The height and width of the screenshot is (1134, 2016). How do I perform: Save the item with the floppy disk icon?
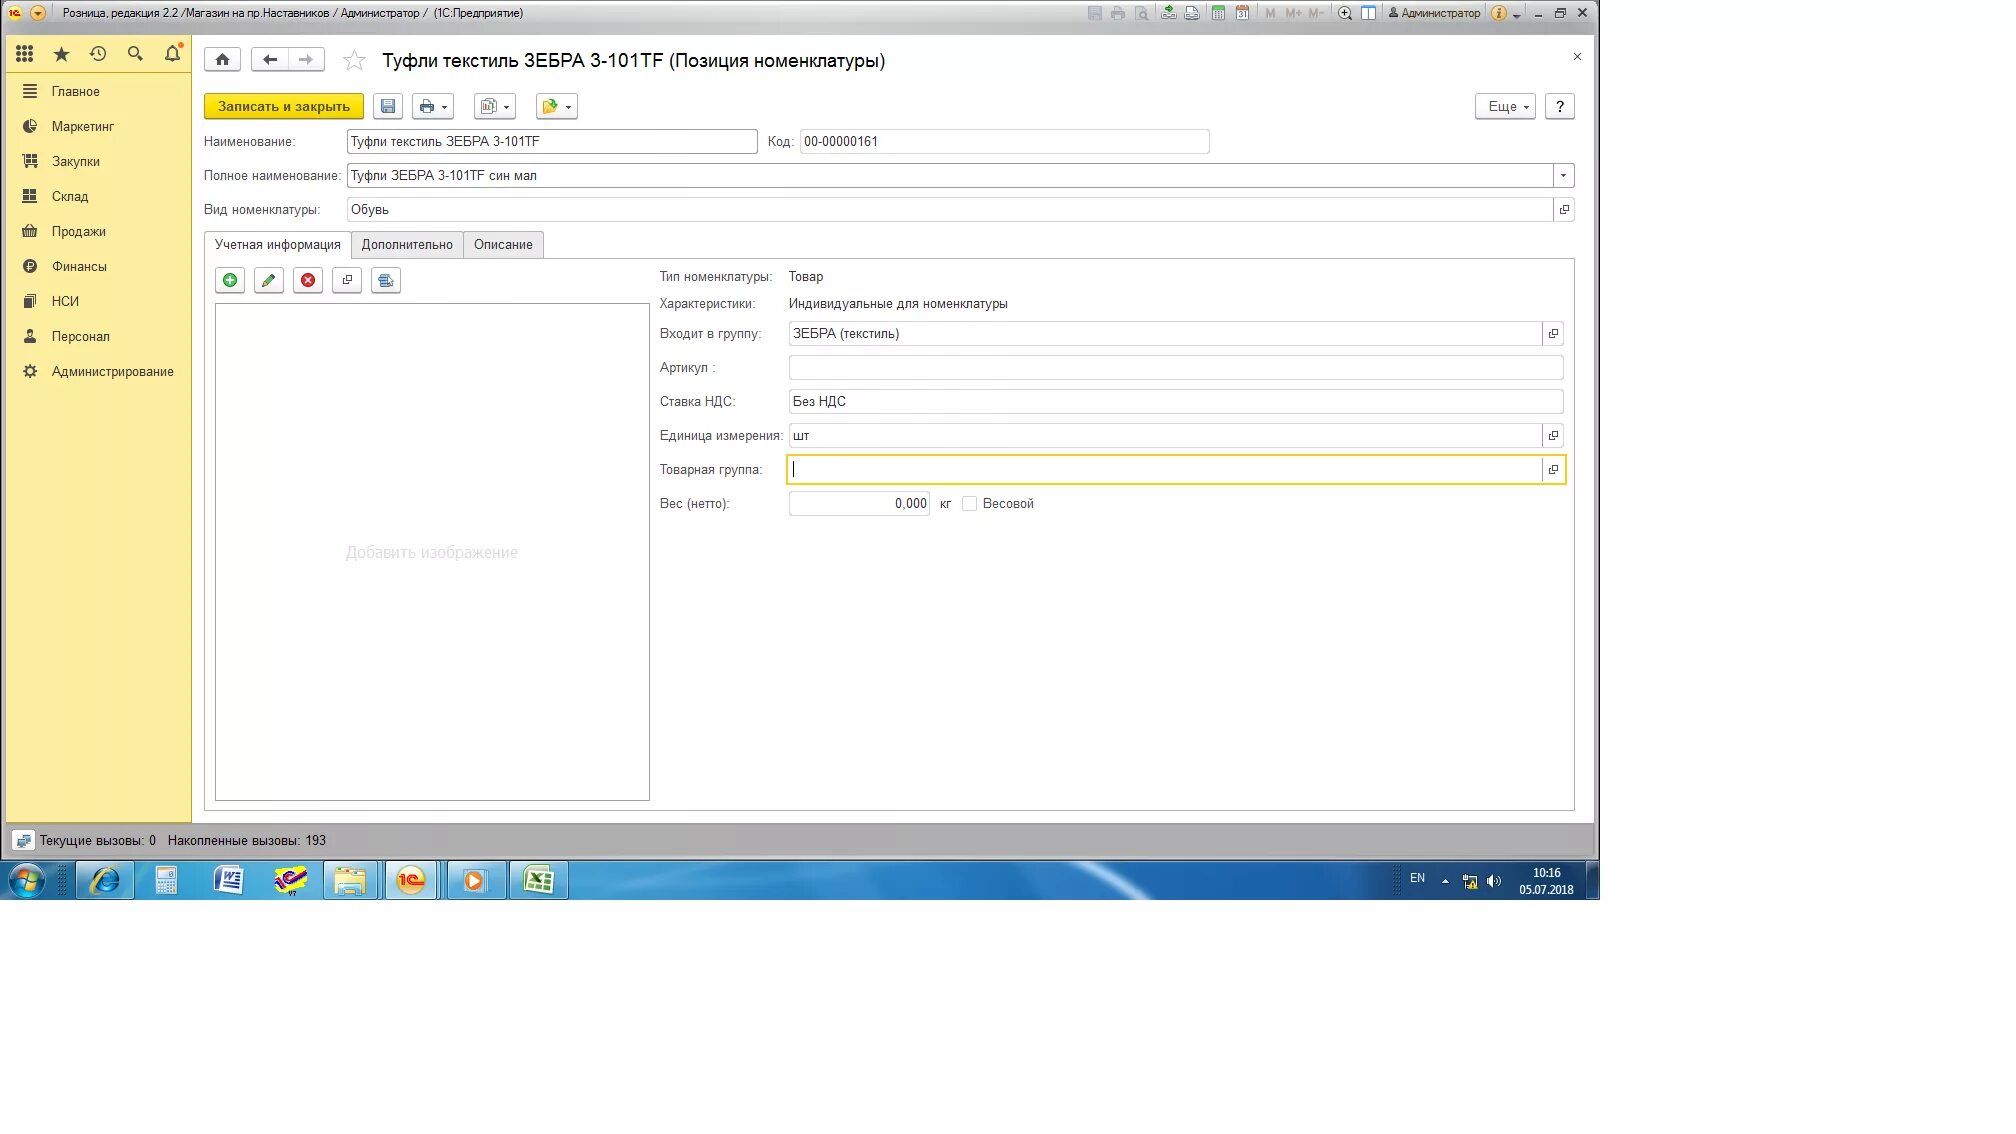tap(388, 106)
